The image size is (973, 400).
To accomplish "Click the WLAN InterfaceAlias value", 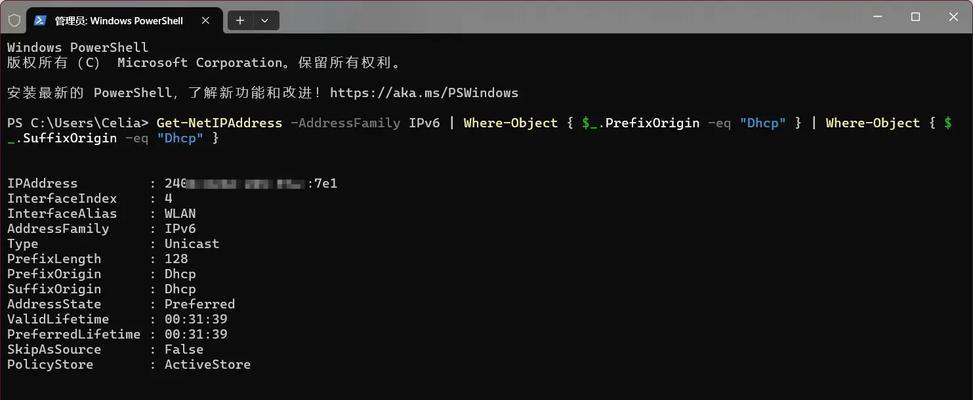I will click(x=180, y=213).
